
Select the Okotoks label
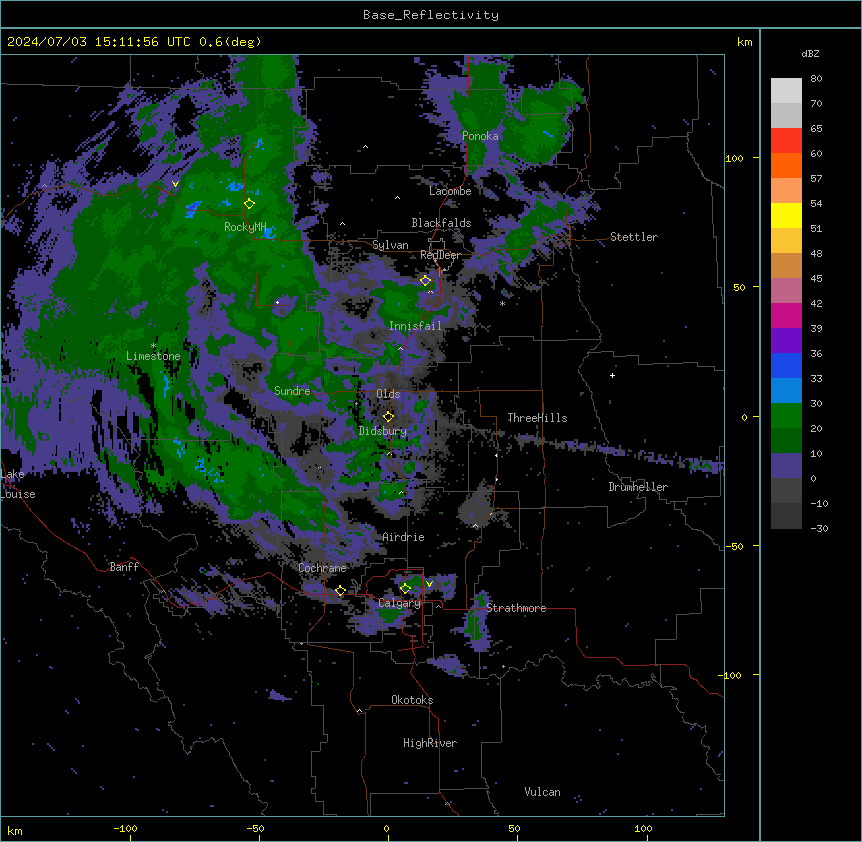coord(412,700)
